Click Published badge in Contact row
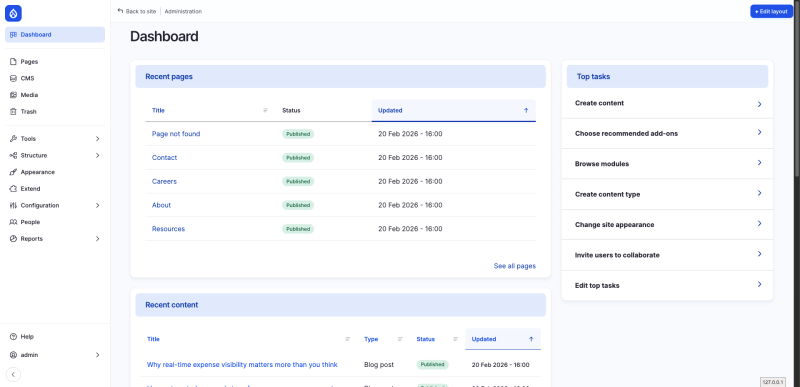 pyautogui.click(x=298, y=158)
